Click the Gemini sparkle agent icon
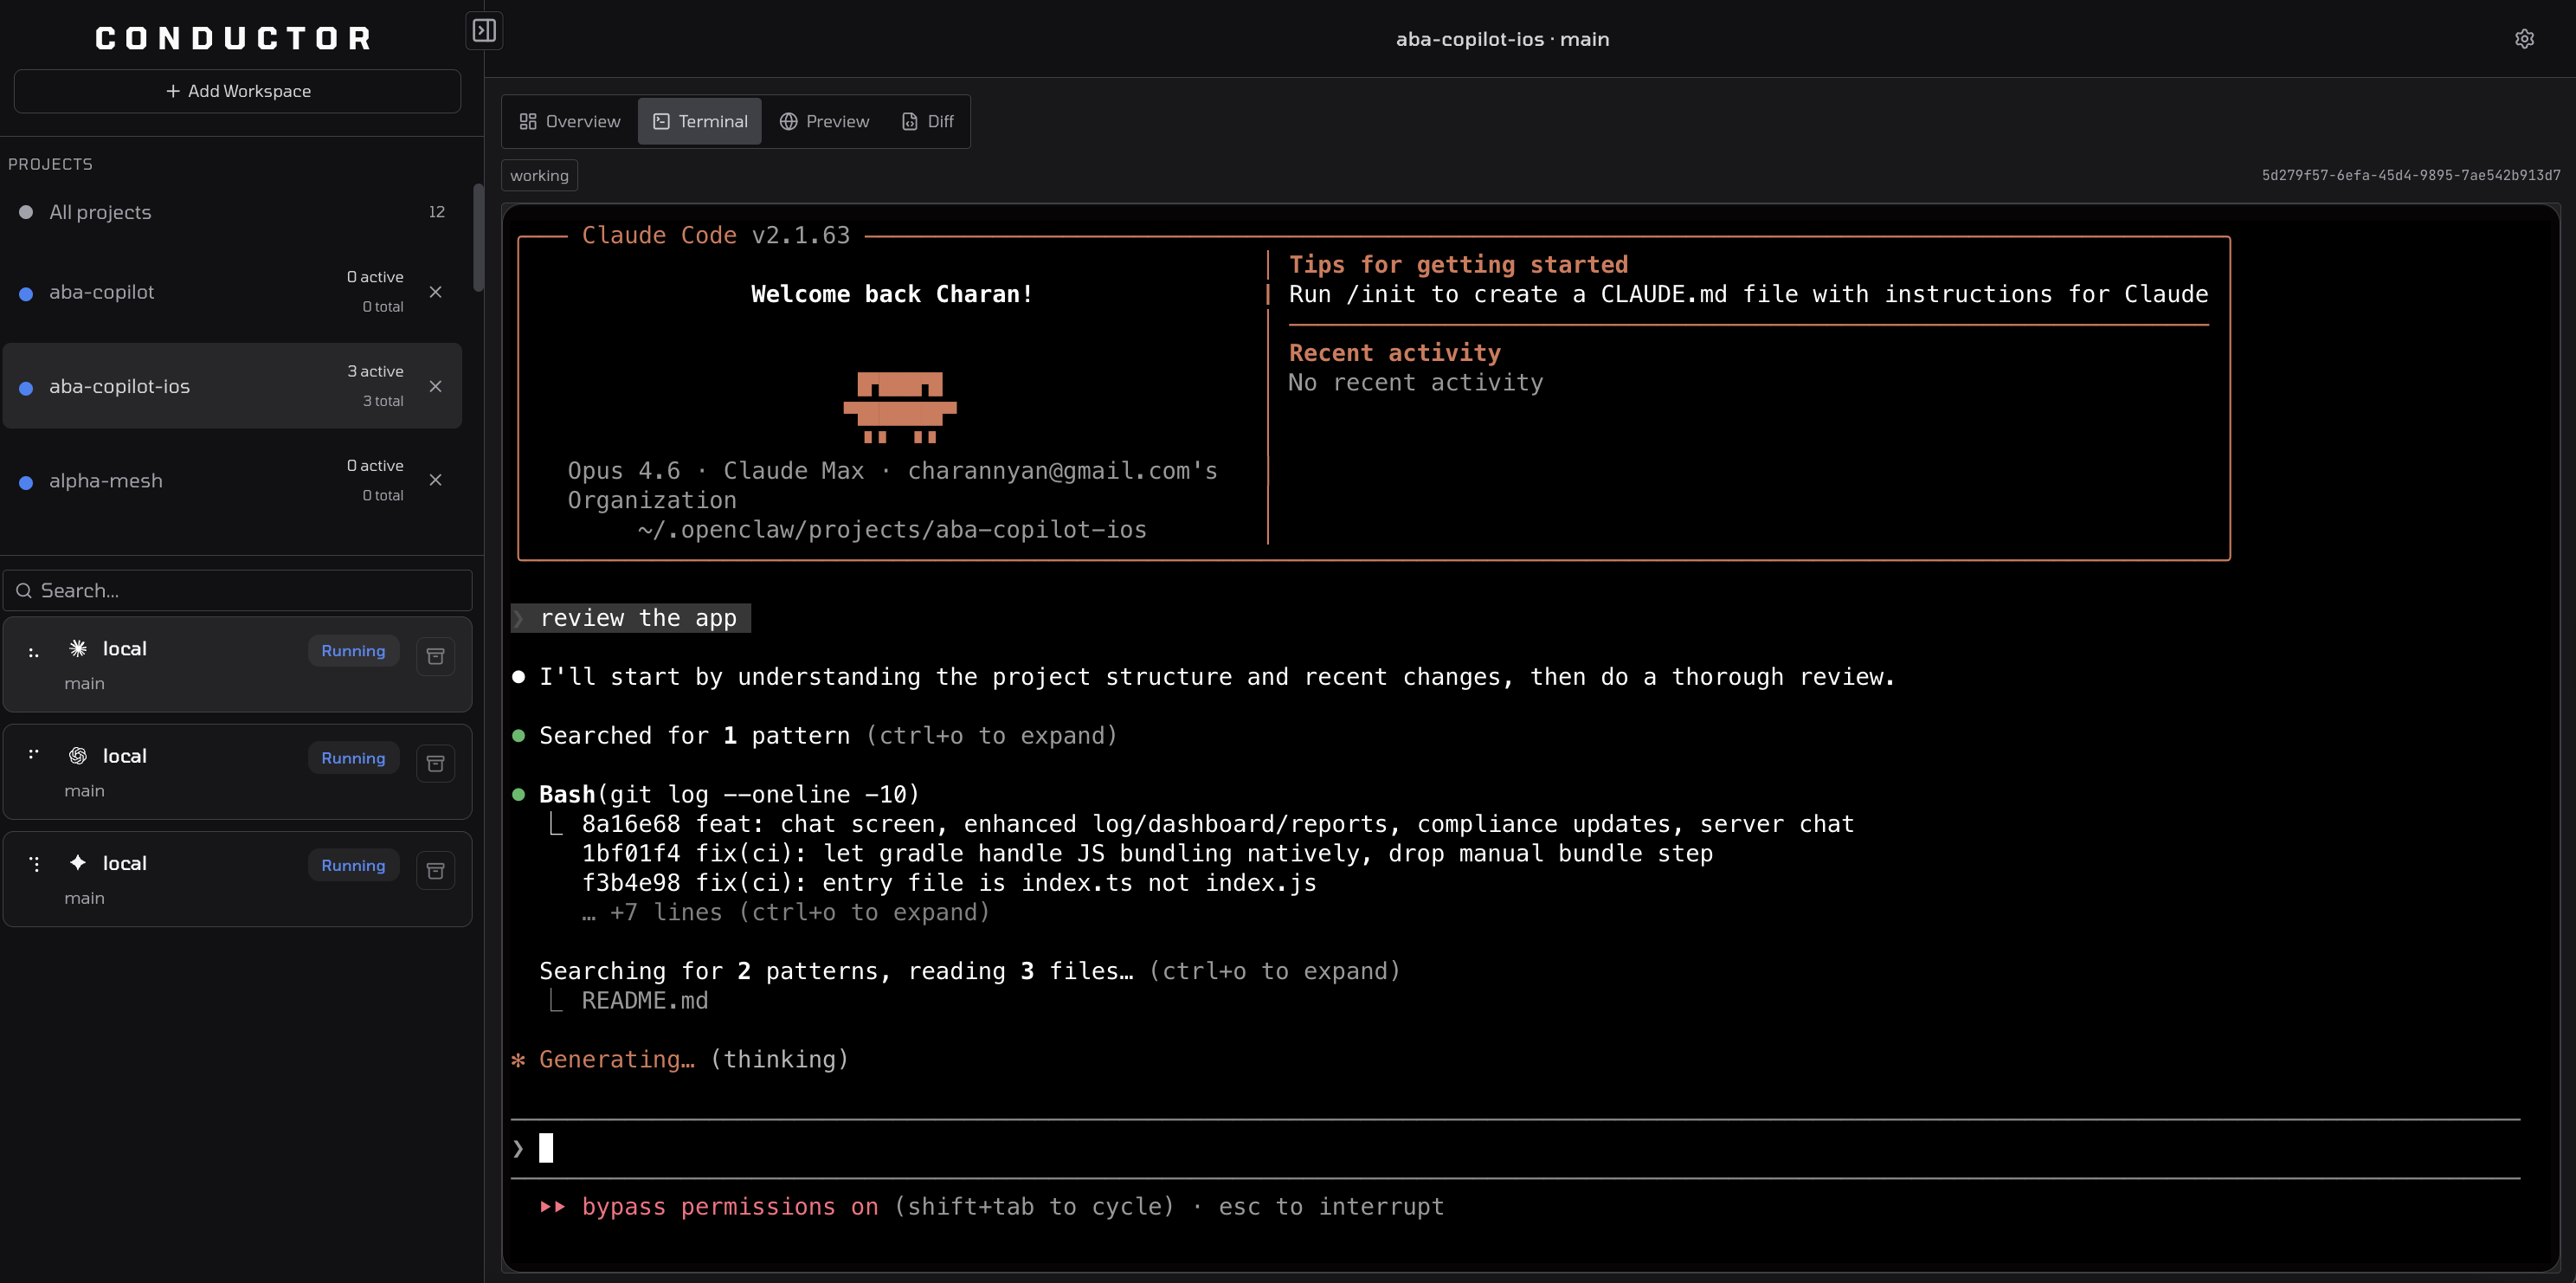This screenshot has width=2576, height=1283. click(78, 863)
